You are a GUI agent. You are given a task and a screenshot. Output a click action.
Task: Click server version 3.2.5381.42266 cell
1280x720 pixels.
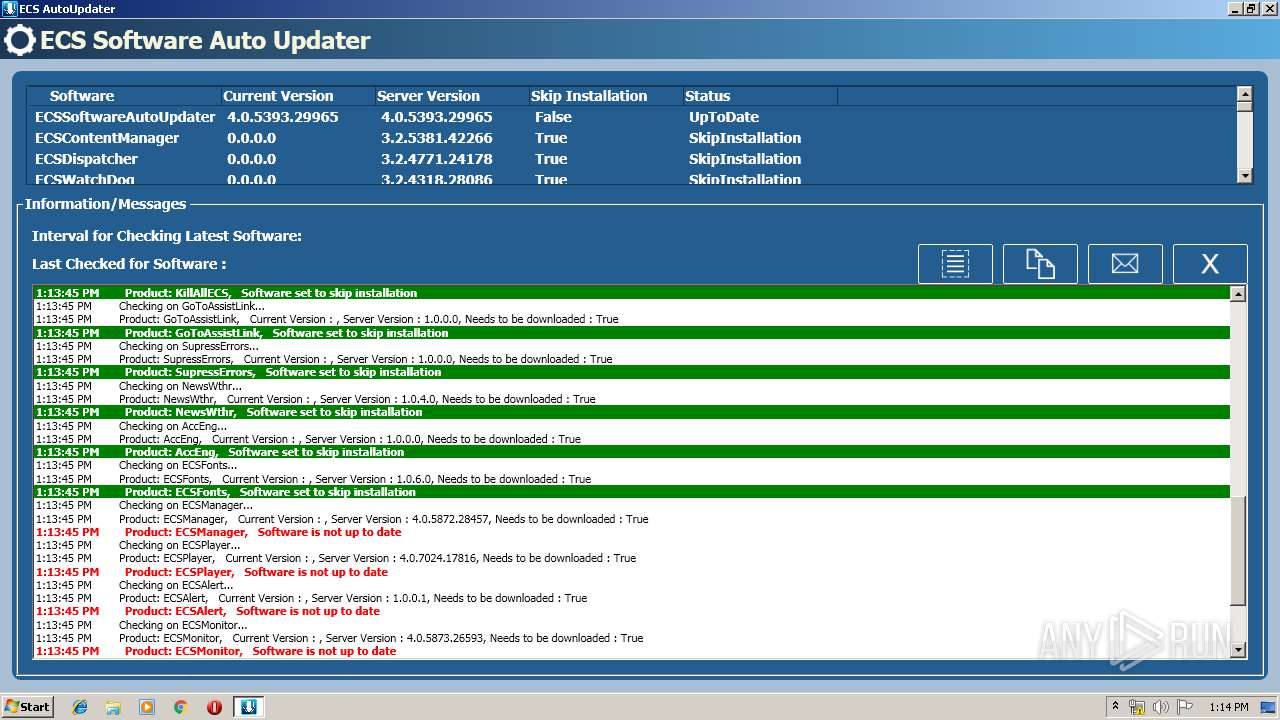click(x=437, y=138)
